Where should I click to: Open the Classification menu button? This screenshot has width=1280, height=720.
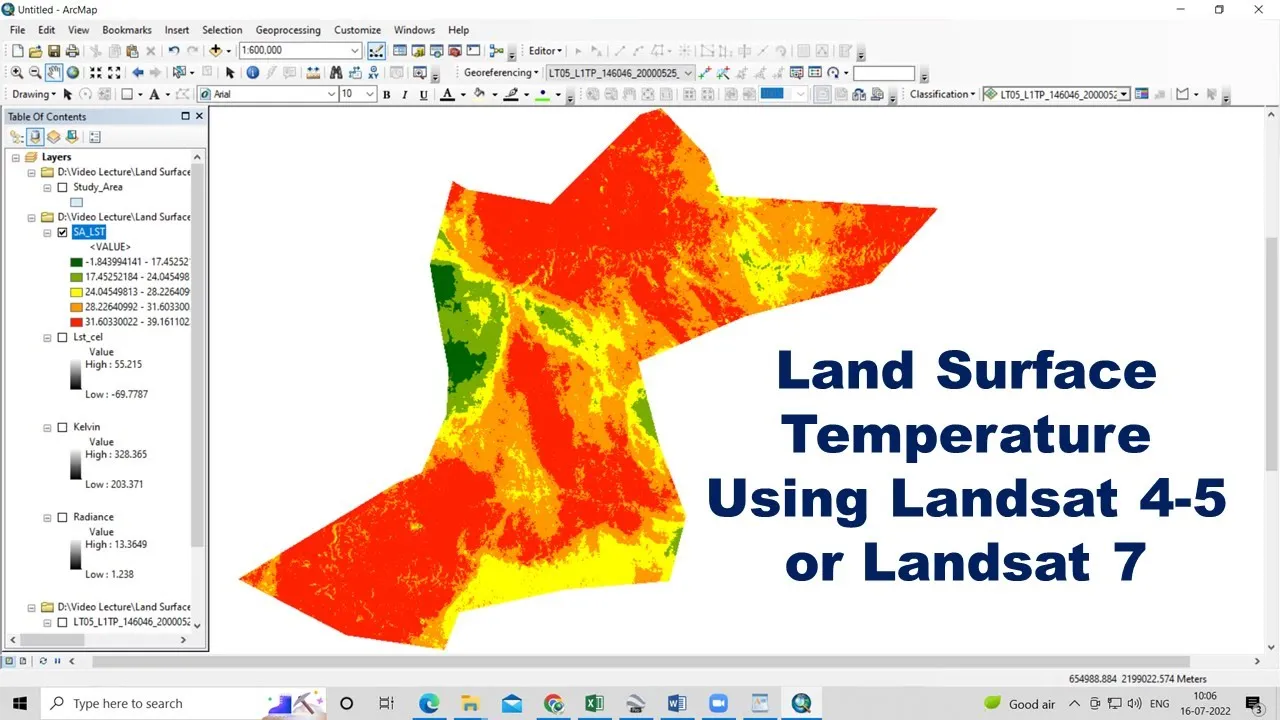[941, 94]
